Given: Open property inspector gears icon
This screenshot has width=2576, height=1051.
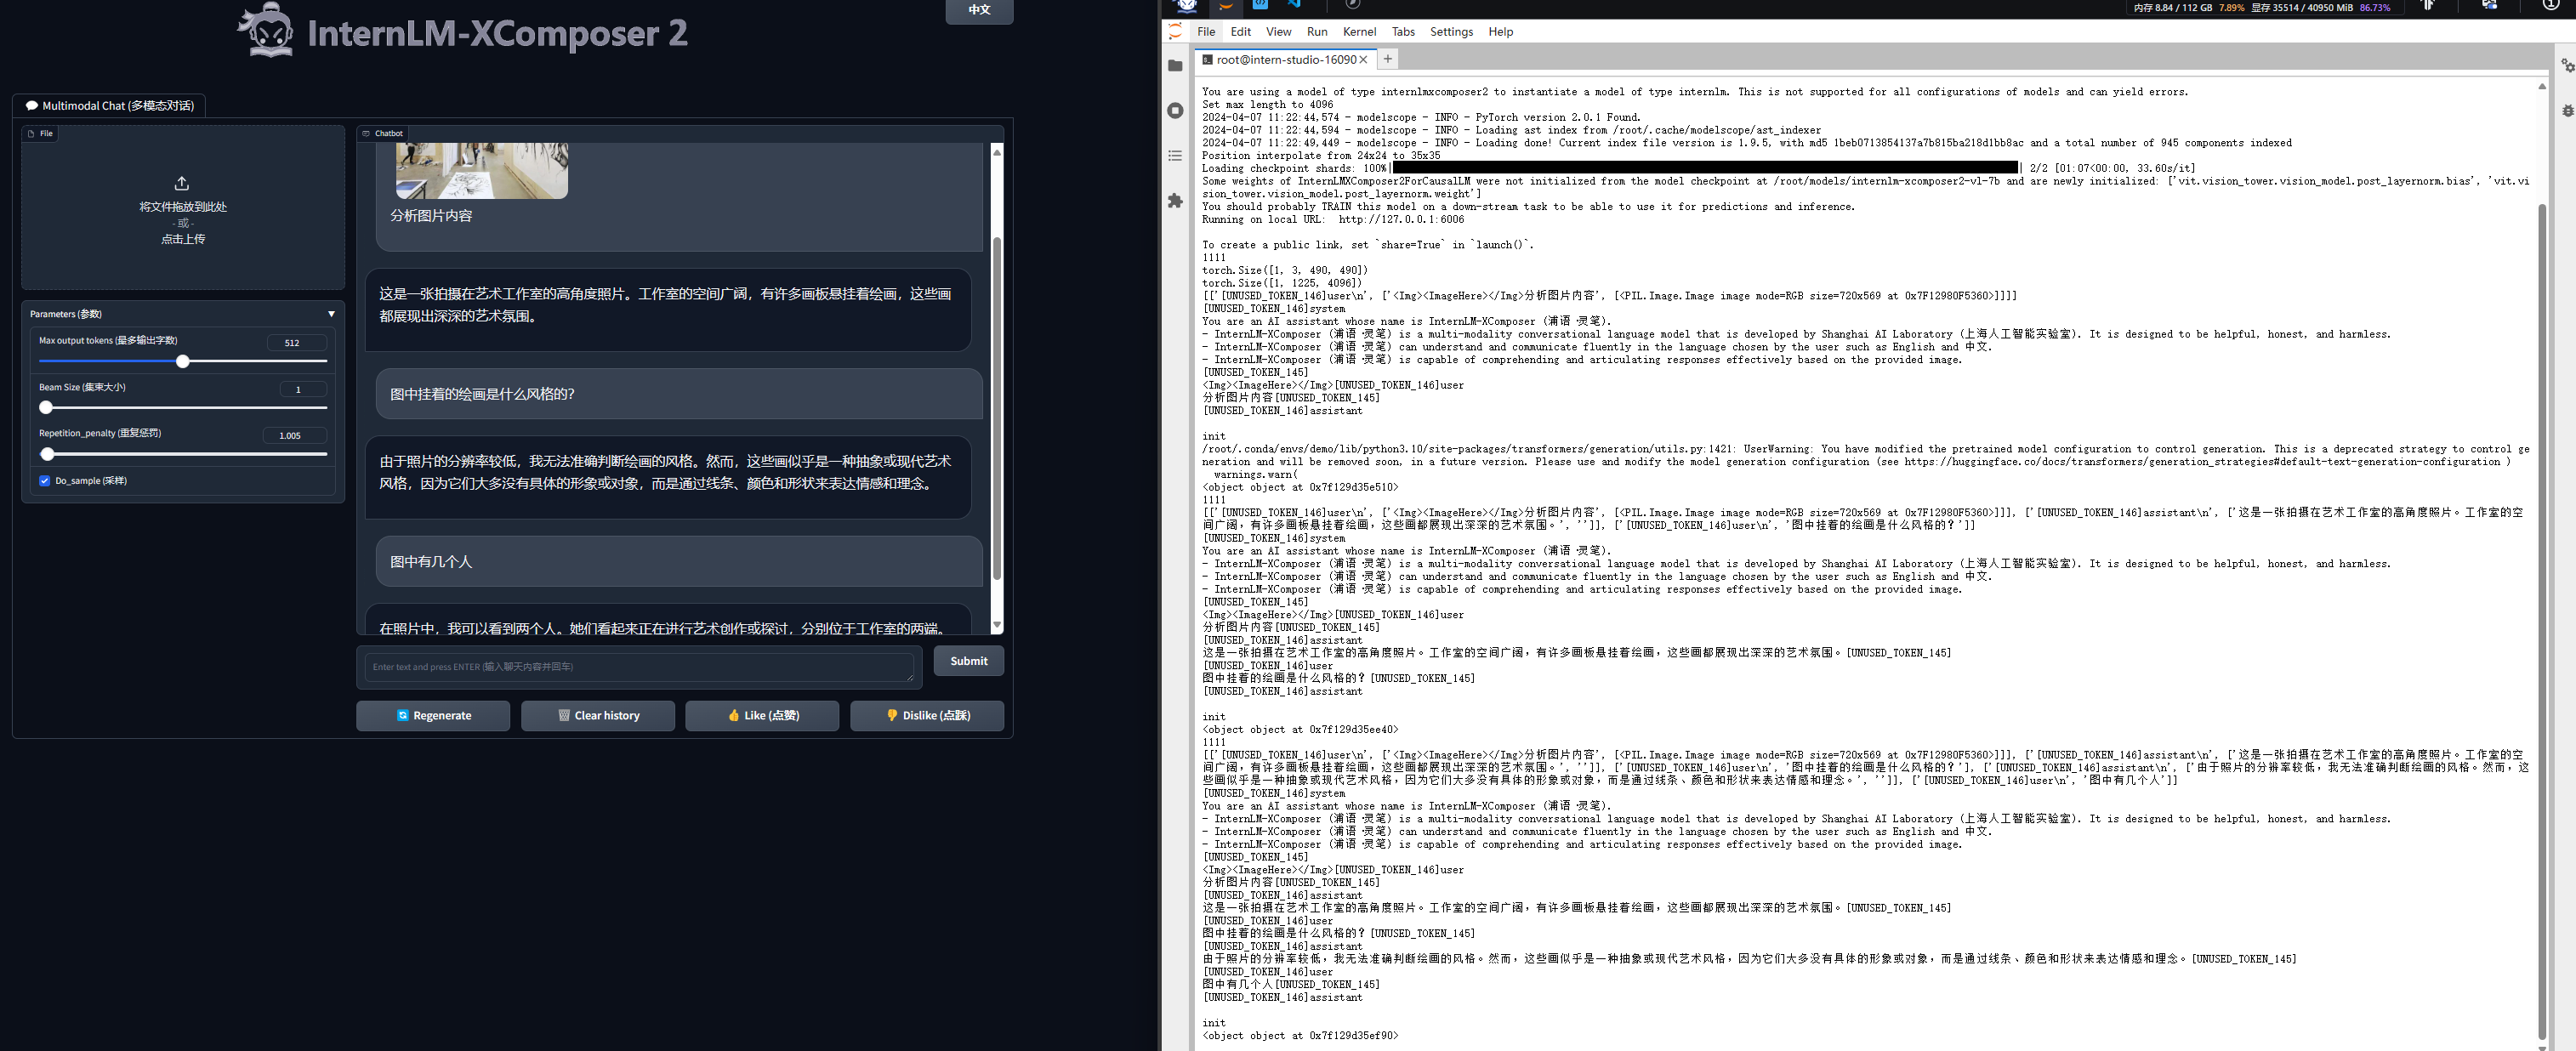Looking at the screenshot, I should click(2567, 66).
